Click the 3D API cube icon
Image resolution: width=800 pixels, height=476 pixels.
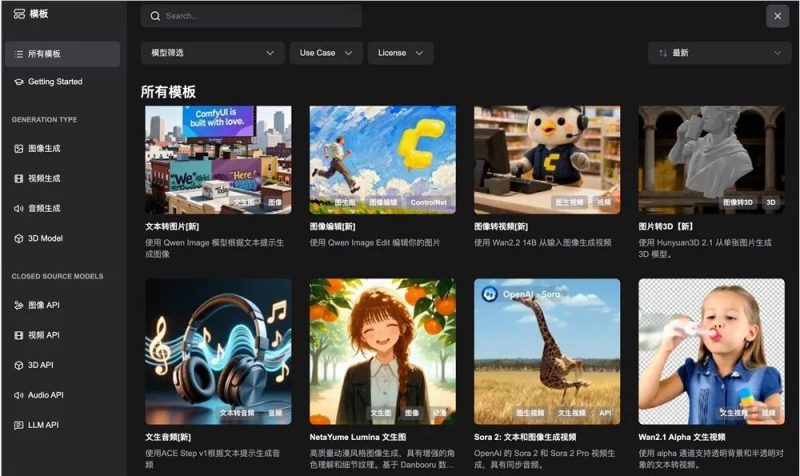19,365
